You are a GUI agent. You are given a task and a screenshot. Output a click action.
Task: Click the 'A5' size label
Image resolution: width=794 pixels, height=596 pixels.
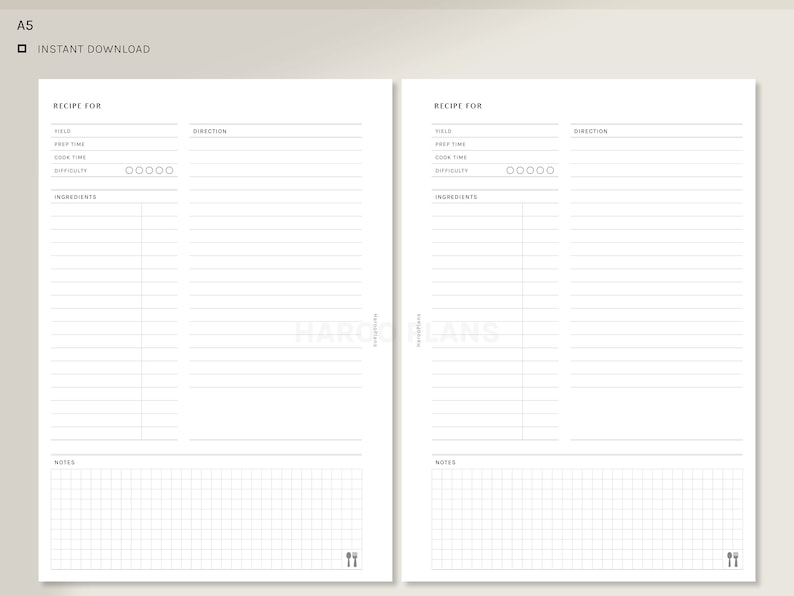[25, 25]
